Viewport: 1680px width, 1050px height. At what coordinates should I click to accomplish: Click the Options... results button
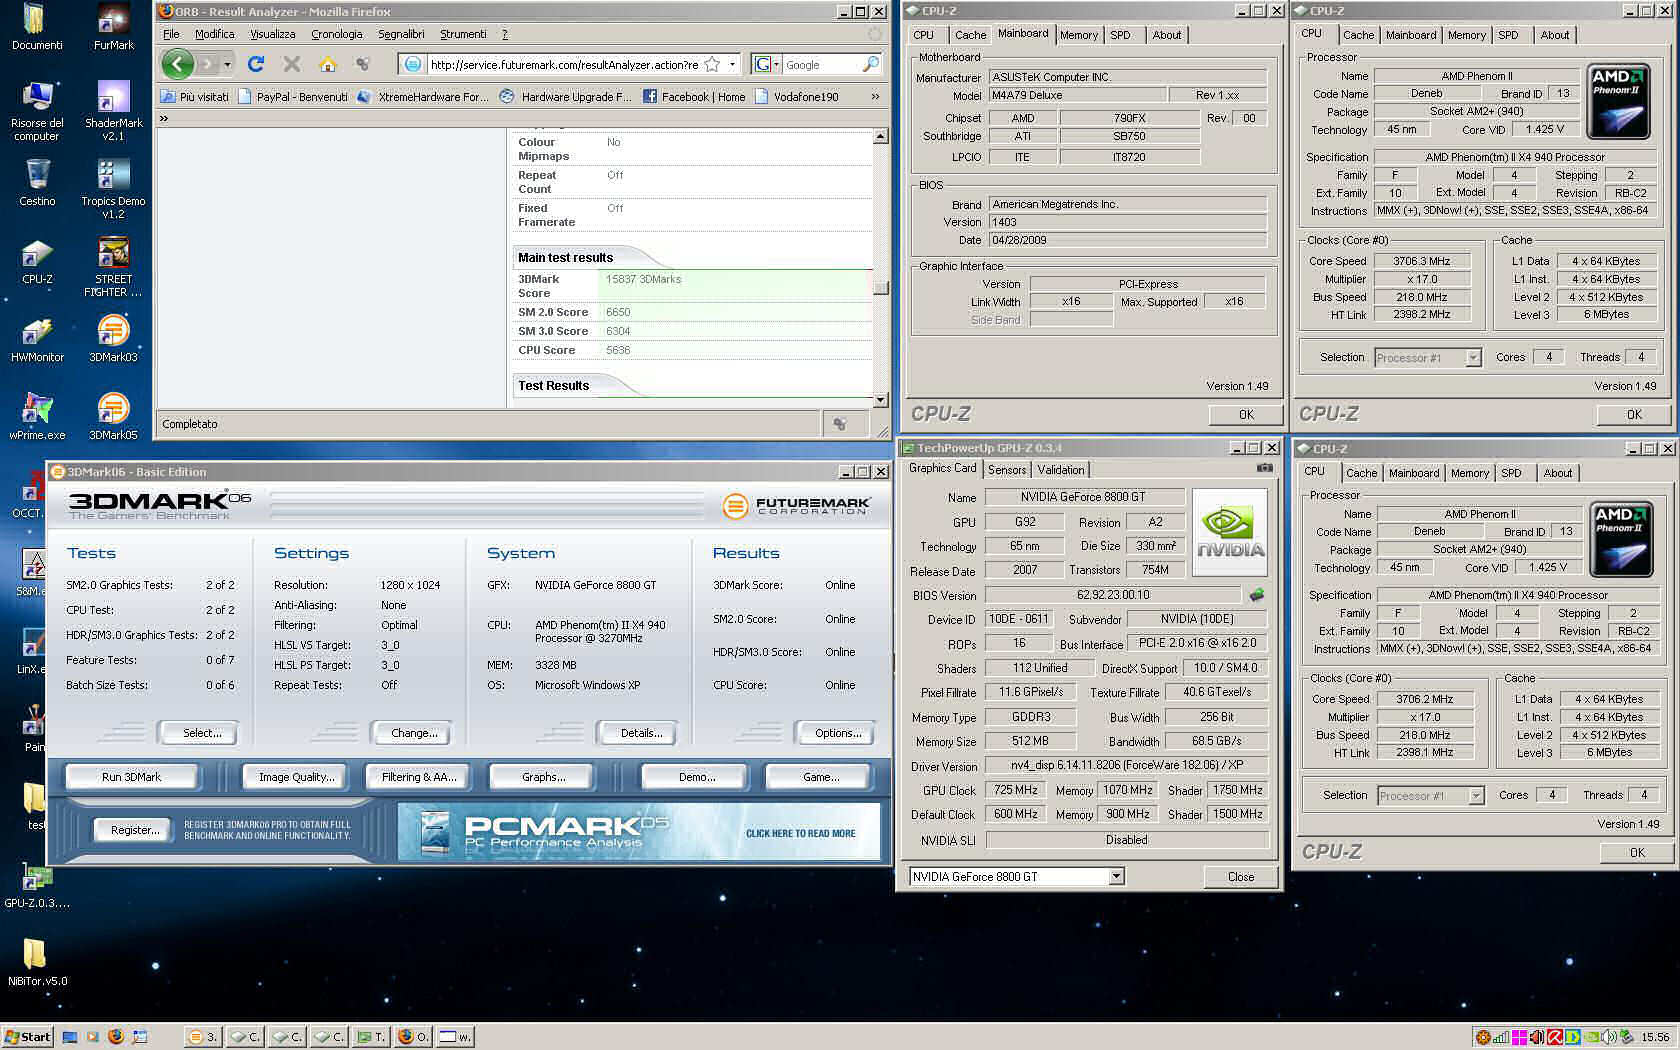click(x=838, y=733)
